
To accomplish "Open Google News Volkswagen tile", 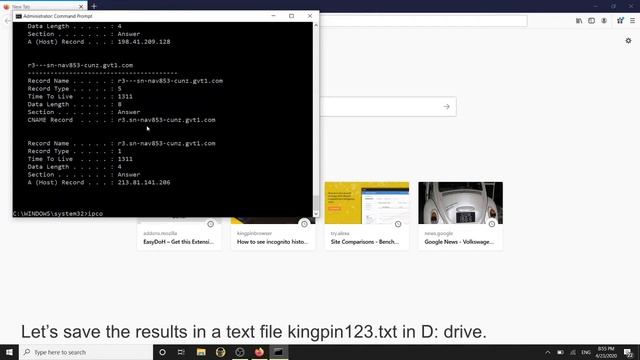I will [460, 216].
